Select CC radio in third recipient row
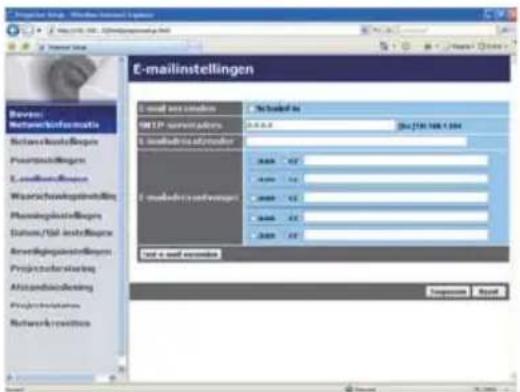 click(x=284, y=198)
